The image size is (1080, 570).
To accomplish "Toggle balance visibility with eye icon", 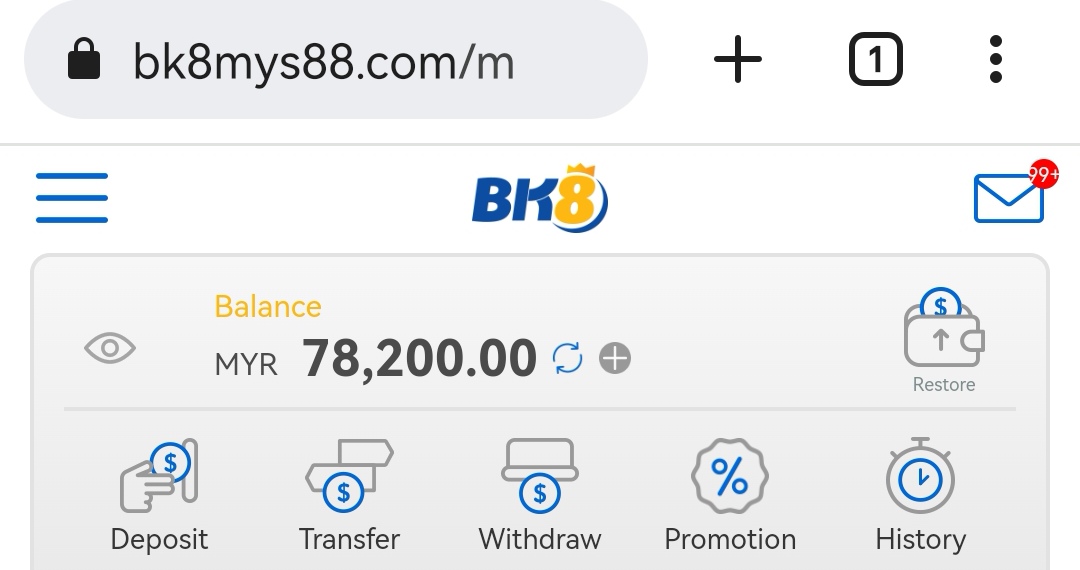I will point(110,348).
